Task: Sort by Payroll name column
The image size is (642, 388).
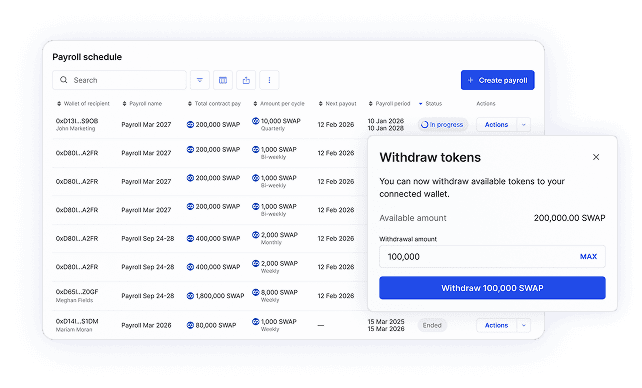Action: click(142, 104)
